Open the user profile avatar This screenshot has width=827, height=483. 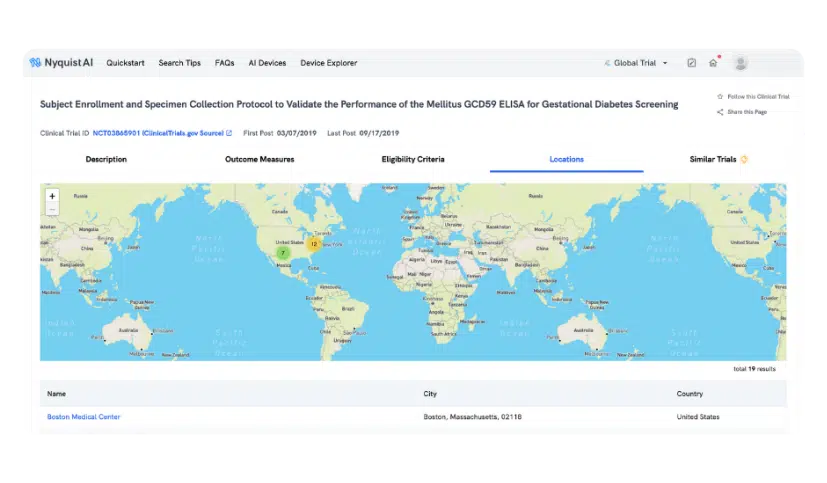coord(741,63)
